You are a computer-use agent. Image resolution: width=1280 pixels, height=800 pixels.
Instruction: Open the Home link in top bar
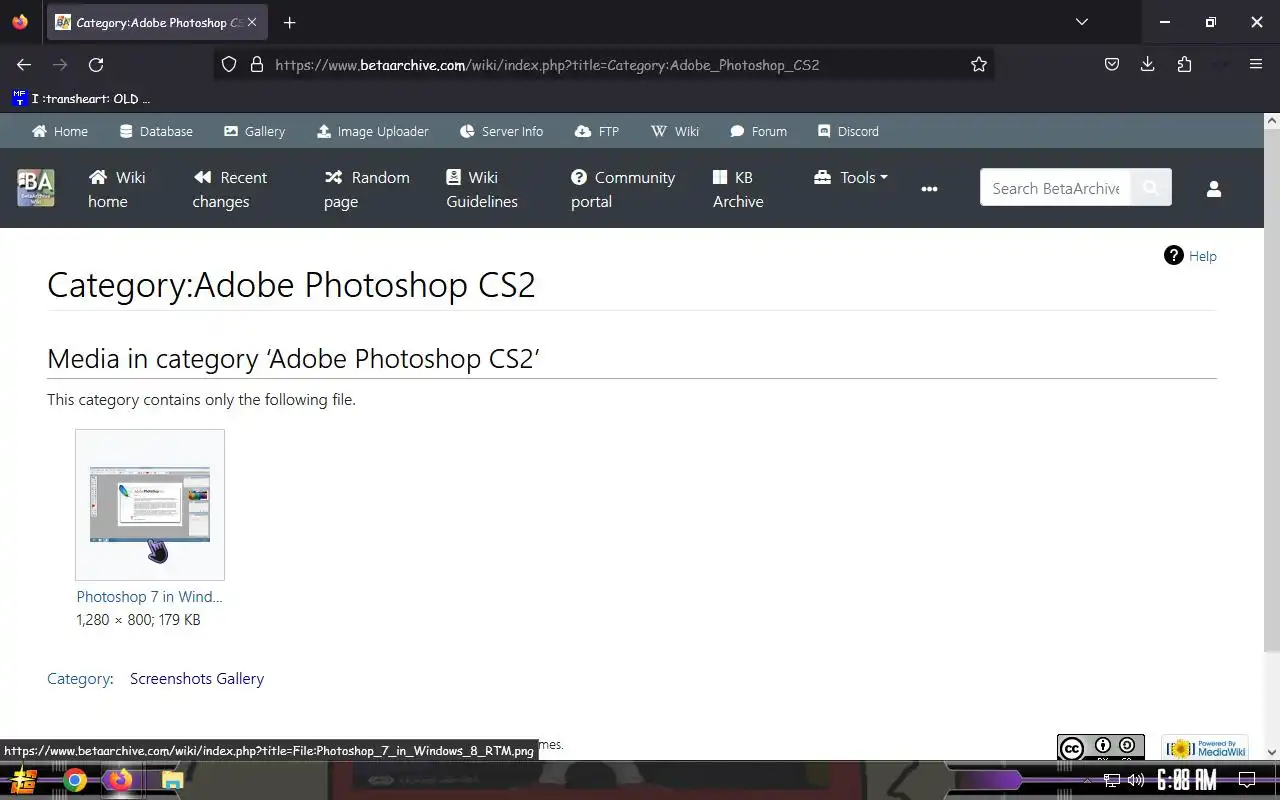[60, 131]
